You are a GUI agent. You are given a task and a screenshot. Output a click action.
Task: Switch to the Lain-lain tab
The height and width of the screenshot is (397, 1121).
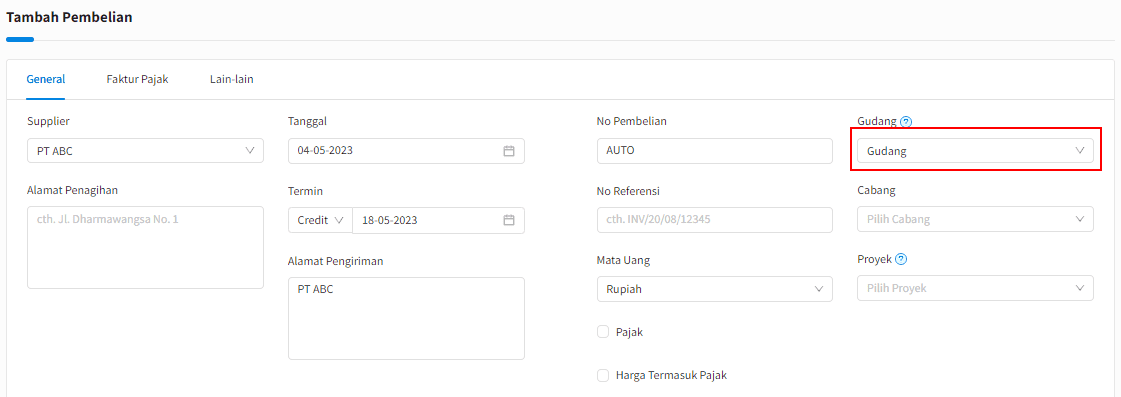232,79
